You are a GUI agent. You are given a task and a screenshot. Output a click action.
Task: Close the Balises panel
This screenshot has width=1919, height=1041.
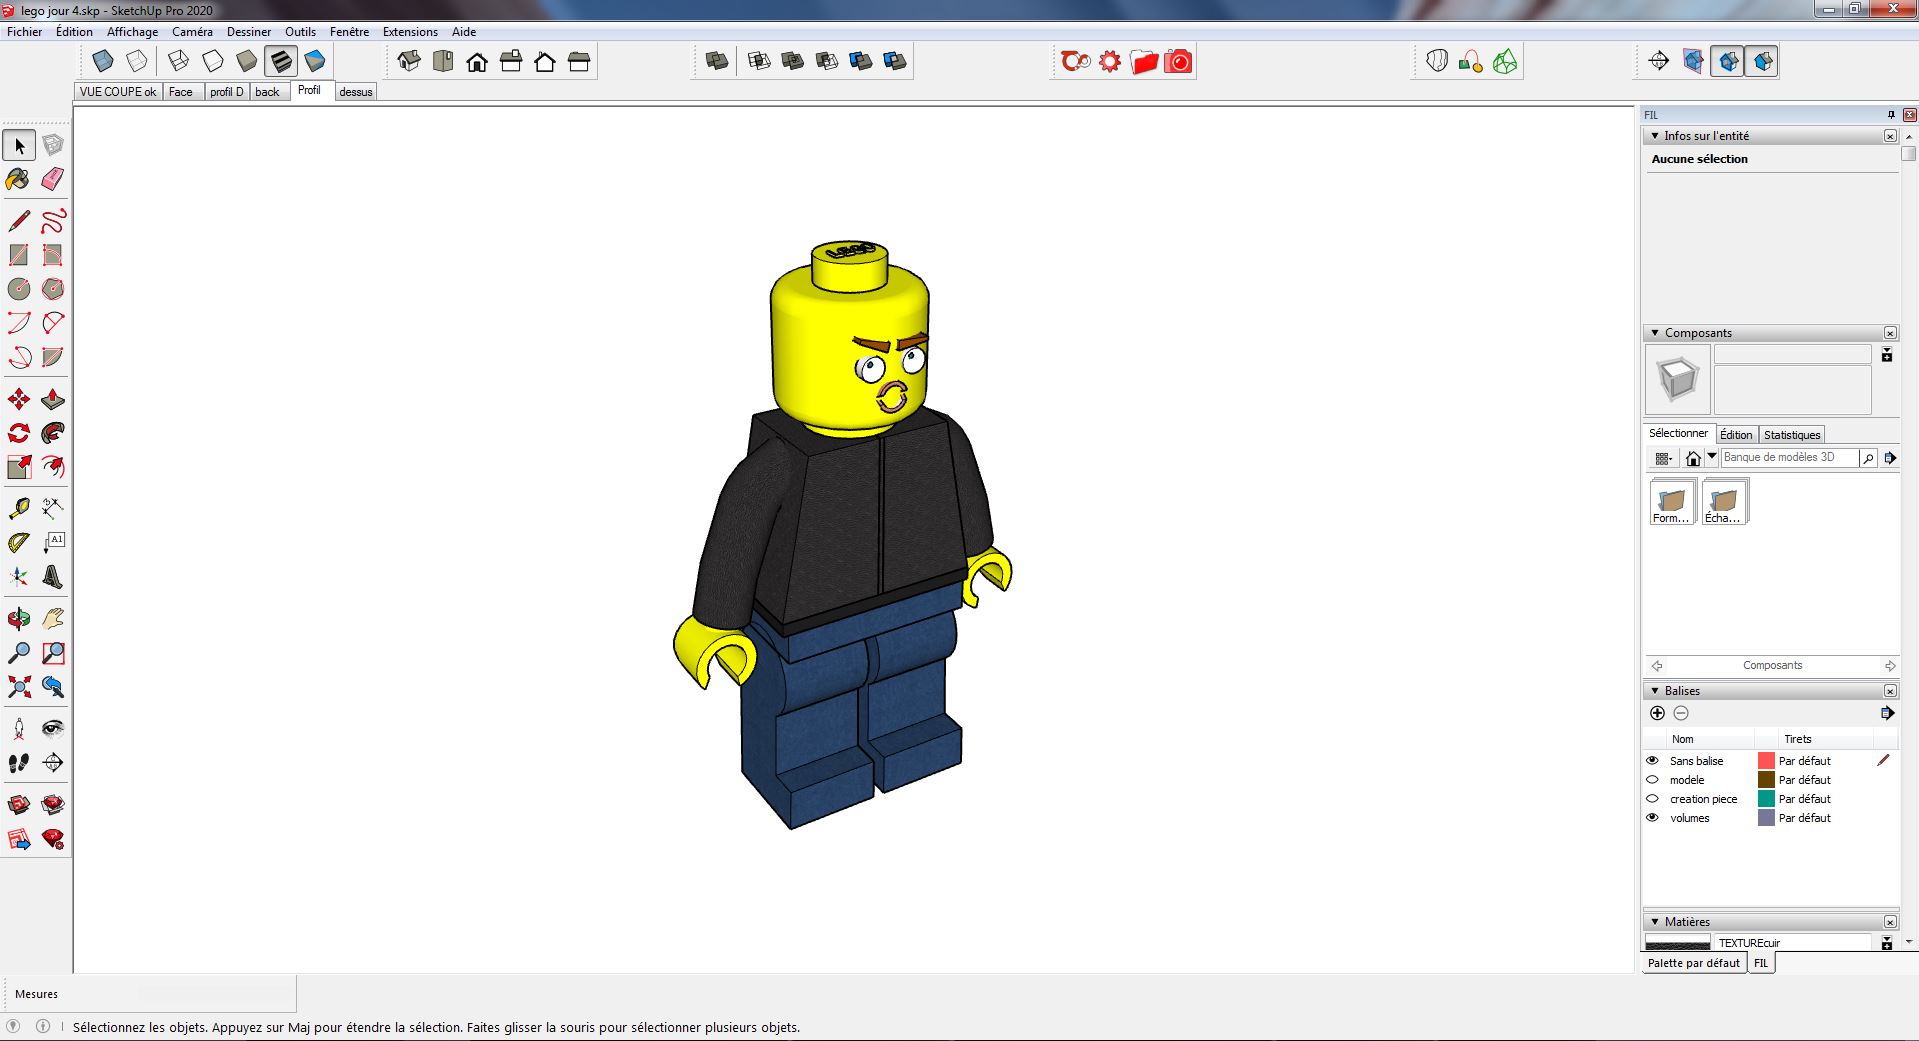1890,691
